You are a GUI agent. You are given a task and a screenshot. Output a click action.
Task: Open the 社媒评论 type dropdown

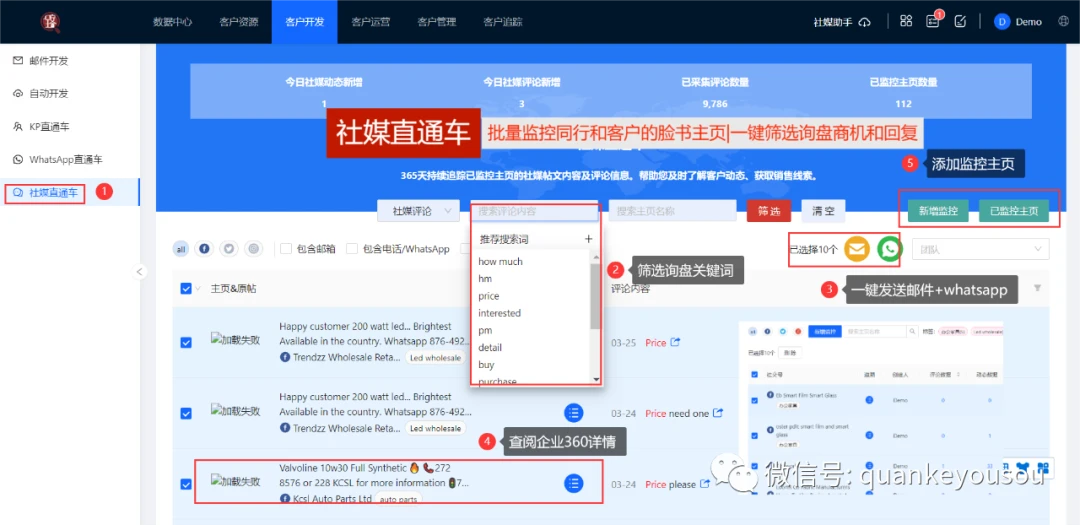(x=418, y=211)
